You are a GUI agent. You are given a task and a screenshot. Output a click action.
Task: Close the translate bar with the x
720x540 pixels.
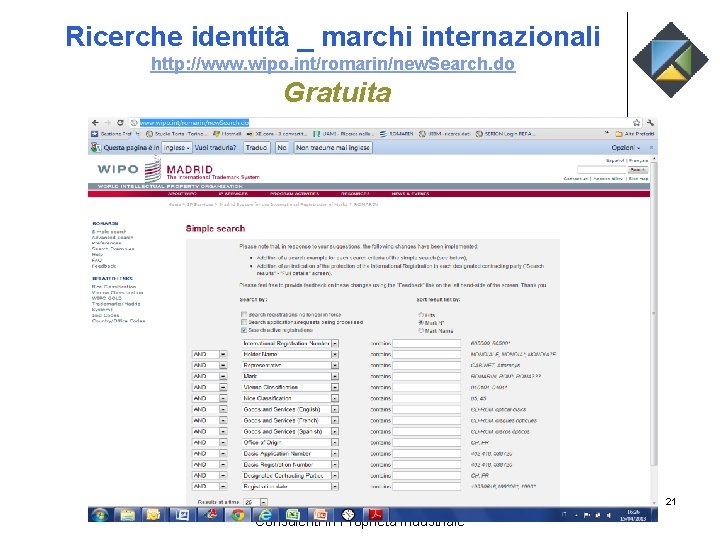pyautogui.click(x=651, y=148)
